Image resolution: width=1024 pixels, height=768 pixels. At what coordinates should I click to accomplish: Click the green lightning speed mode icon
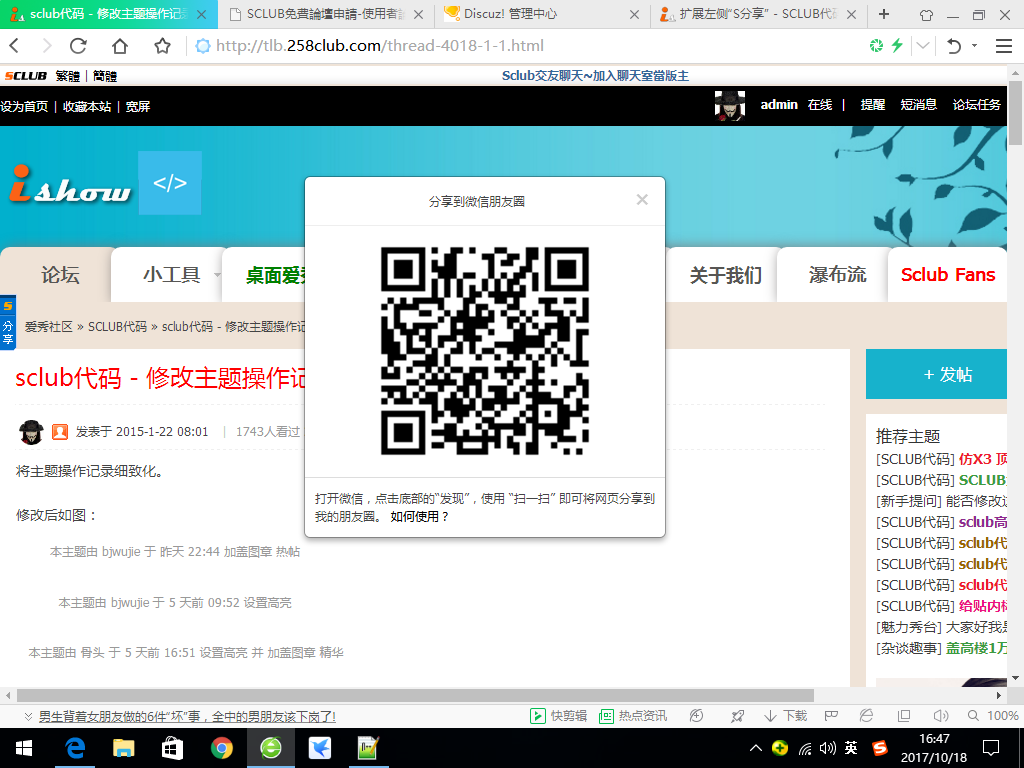(x=897, y=46)
